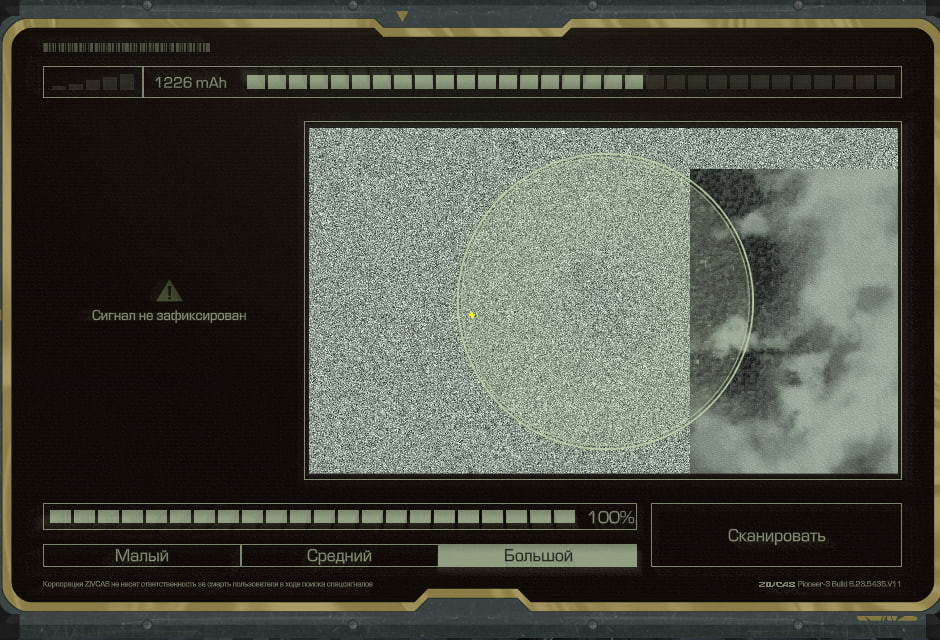Click the Сигнал не зафиксирован message
The height and width of the screenshot is (640, 940).
[169, 315]
